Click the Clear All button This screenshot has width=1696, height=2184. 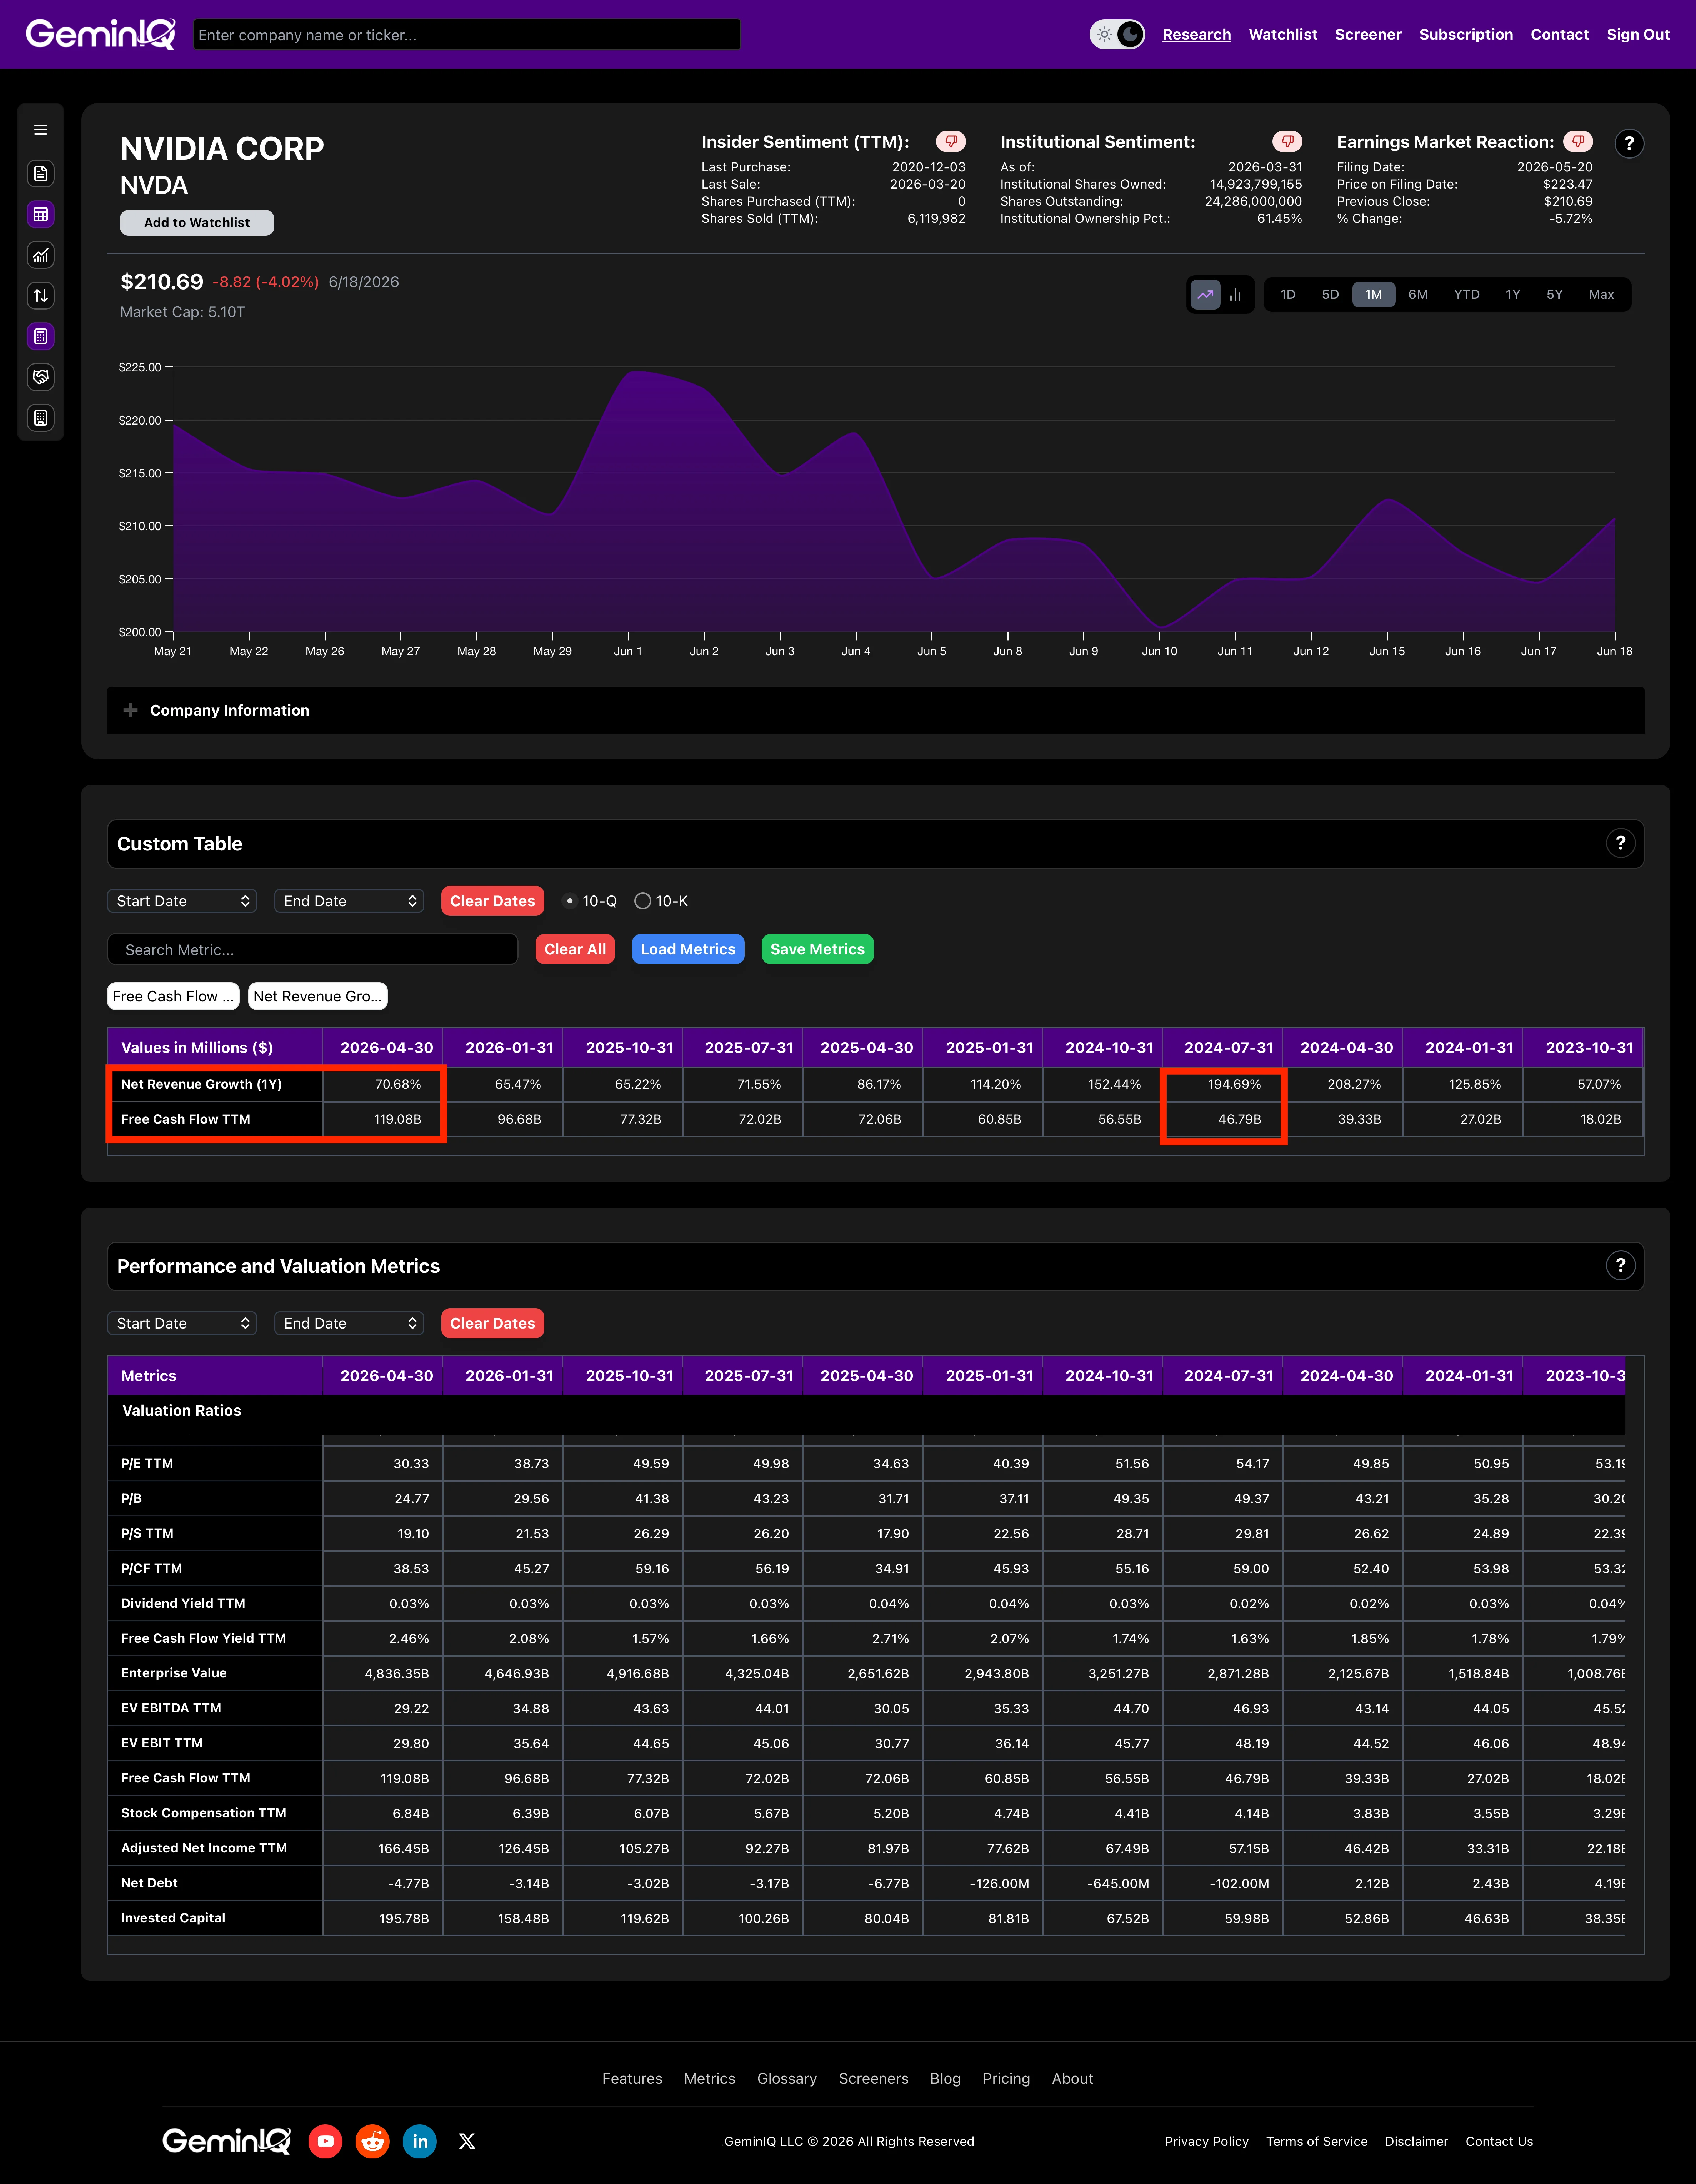[x=575, y=949]
